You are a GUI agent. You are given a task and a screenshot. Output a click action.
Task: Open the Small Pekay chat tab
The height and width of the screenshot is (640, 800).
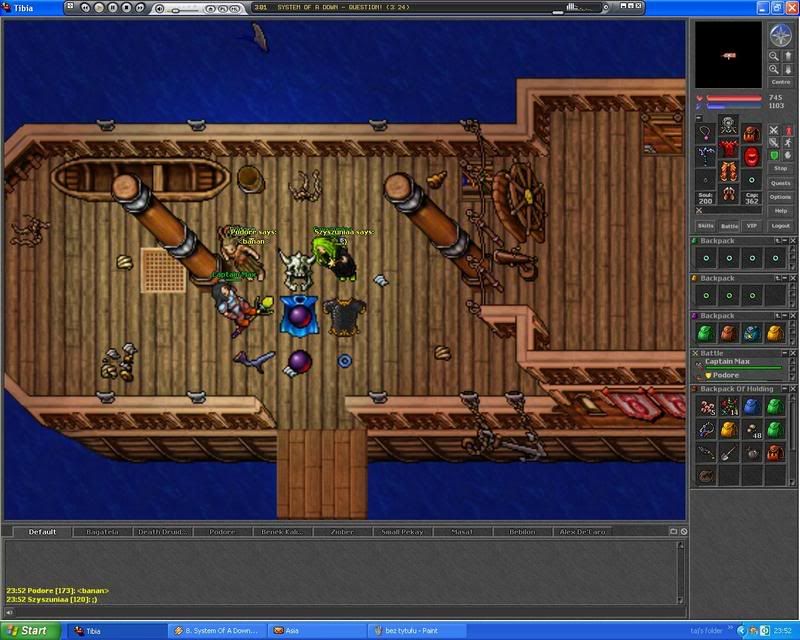click(403, 532)
